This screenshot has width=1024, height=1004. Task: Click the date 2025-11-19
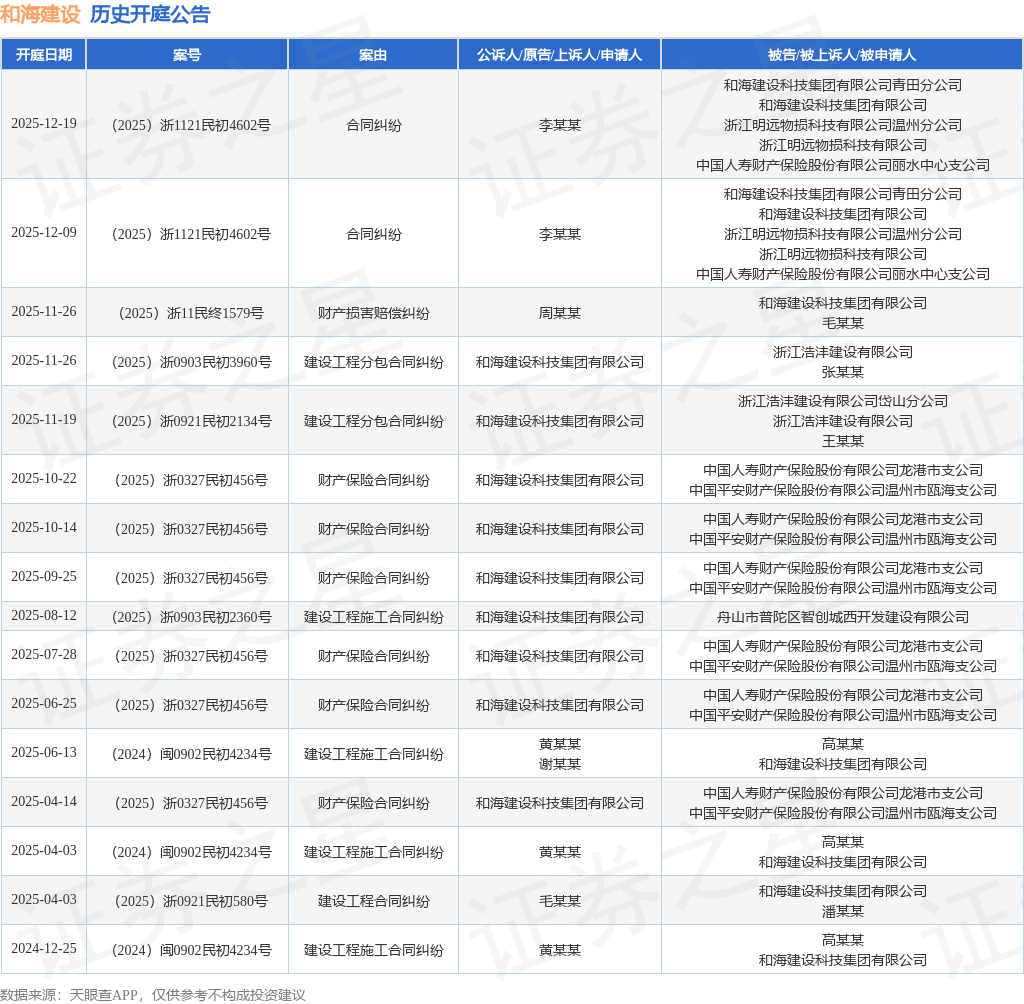[44, 419]
